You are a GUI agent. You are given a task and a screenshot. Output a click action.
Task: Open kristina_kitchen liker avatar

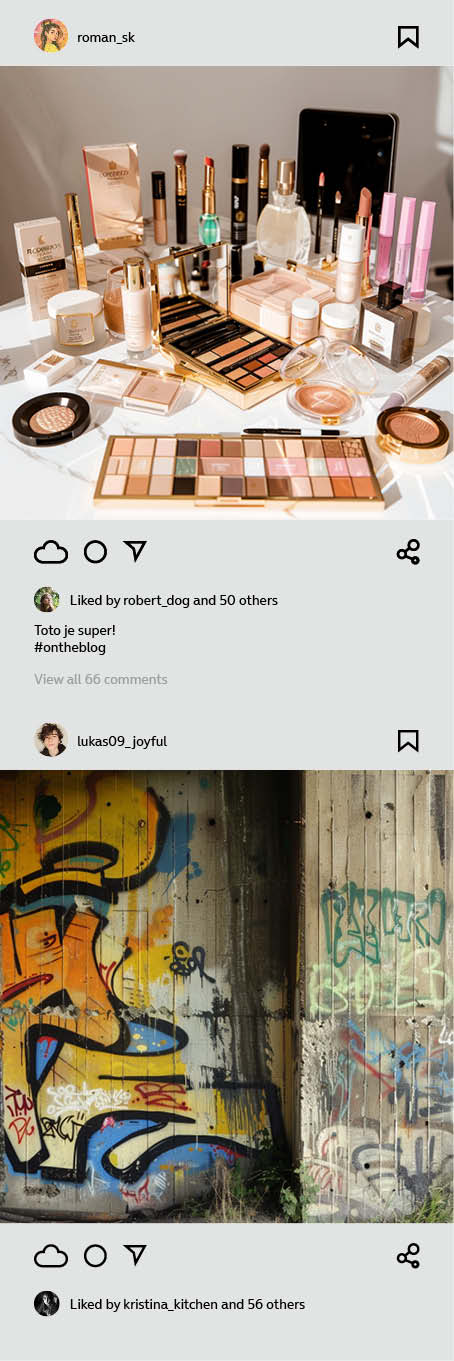[46, 1304]
